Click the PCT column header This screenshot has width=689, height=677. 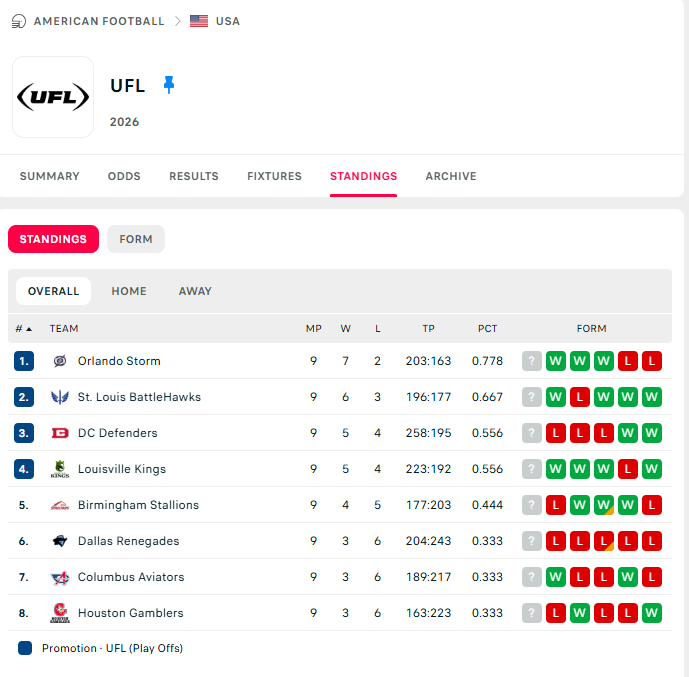pyautogui.click(x=487, y=329)
